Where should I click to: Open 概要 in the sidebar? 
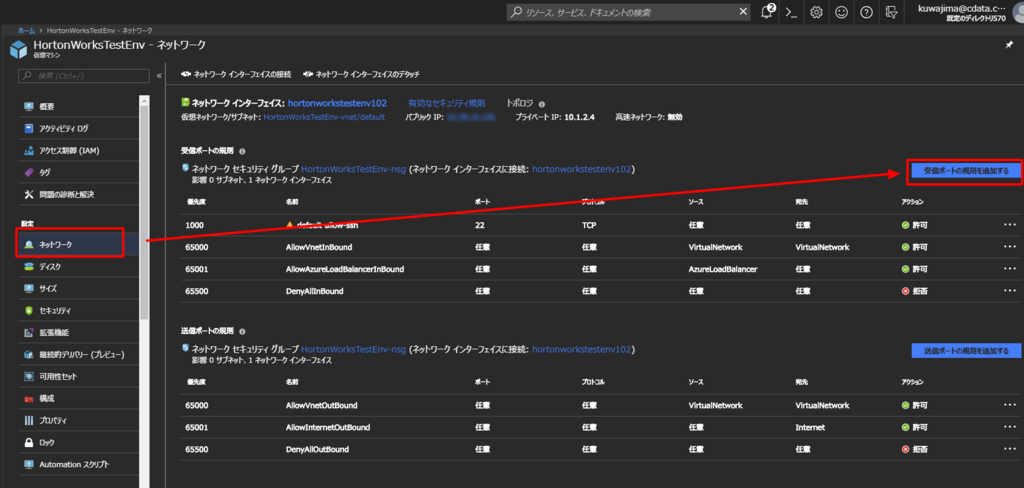click(78, 106)
